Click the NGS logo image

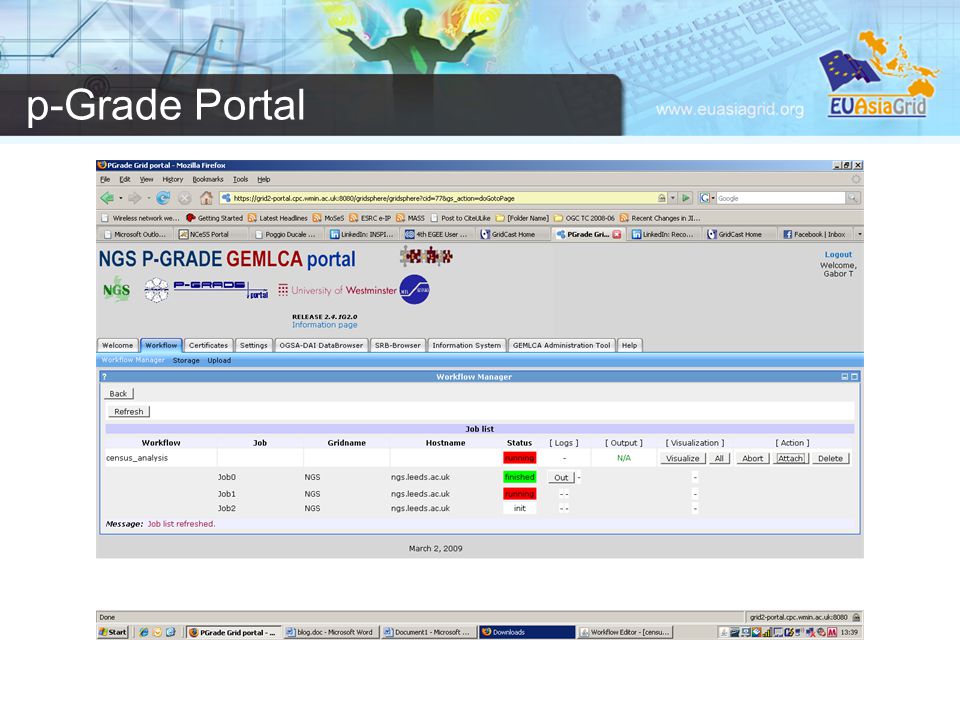pyautogui.click(x=116, y=290)
